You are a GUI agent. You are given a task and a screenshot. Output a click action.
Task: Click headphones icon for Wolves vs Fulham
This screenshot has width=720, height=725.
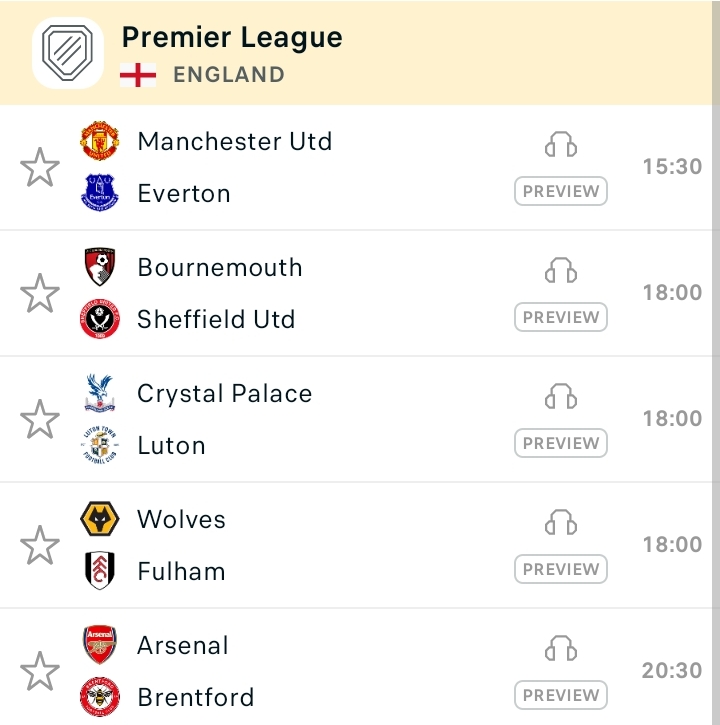[560, 522]
